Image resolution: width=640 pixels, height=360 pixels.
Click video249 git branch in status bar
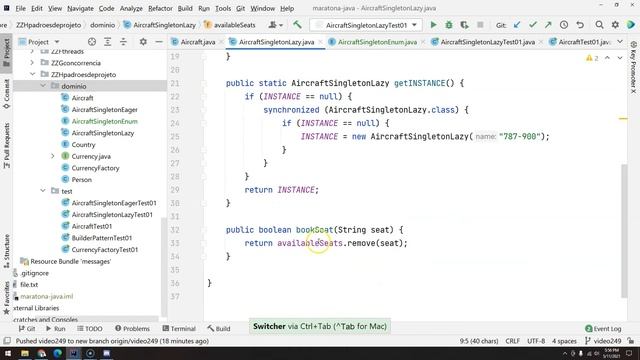pos(603,341)
